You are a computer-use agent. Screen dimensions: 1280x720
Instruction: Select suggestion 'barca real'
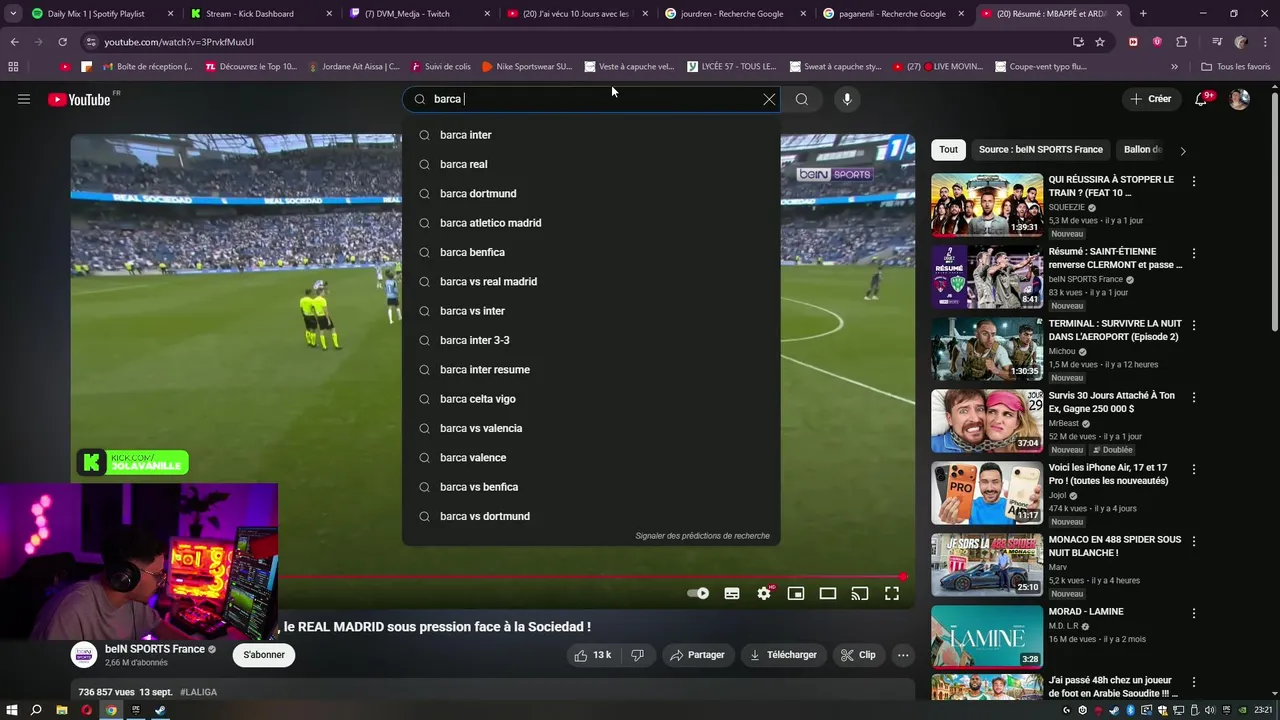591,164
